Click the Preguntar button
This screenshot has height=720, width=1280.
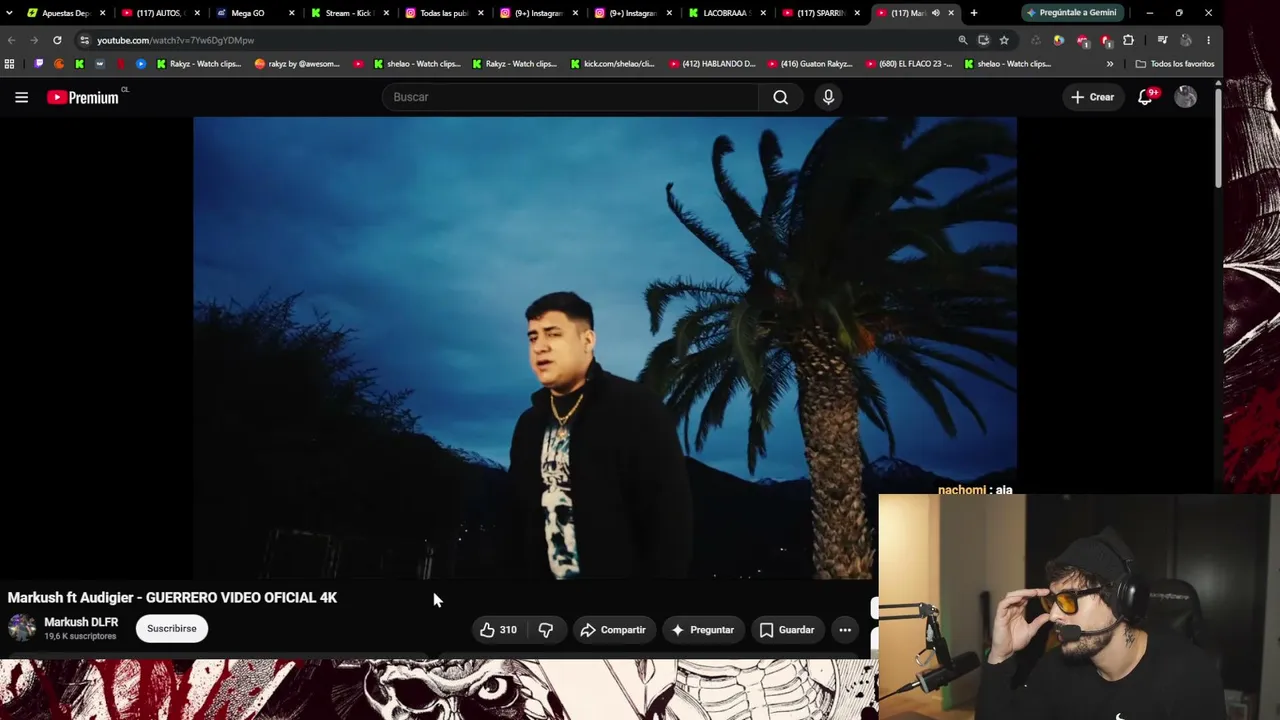tap(703, 630)
